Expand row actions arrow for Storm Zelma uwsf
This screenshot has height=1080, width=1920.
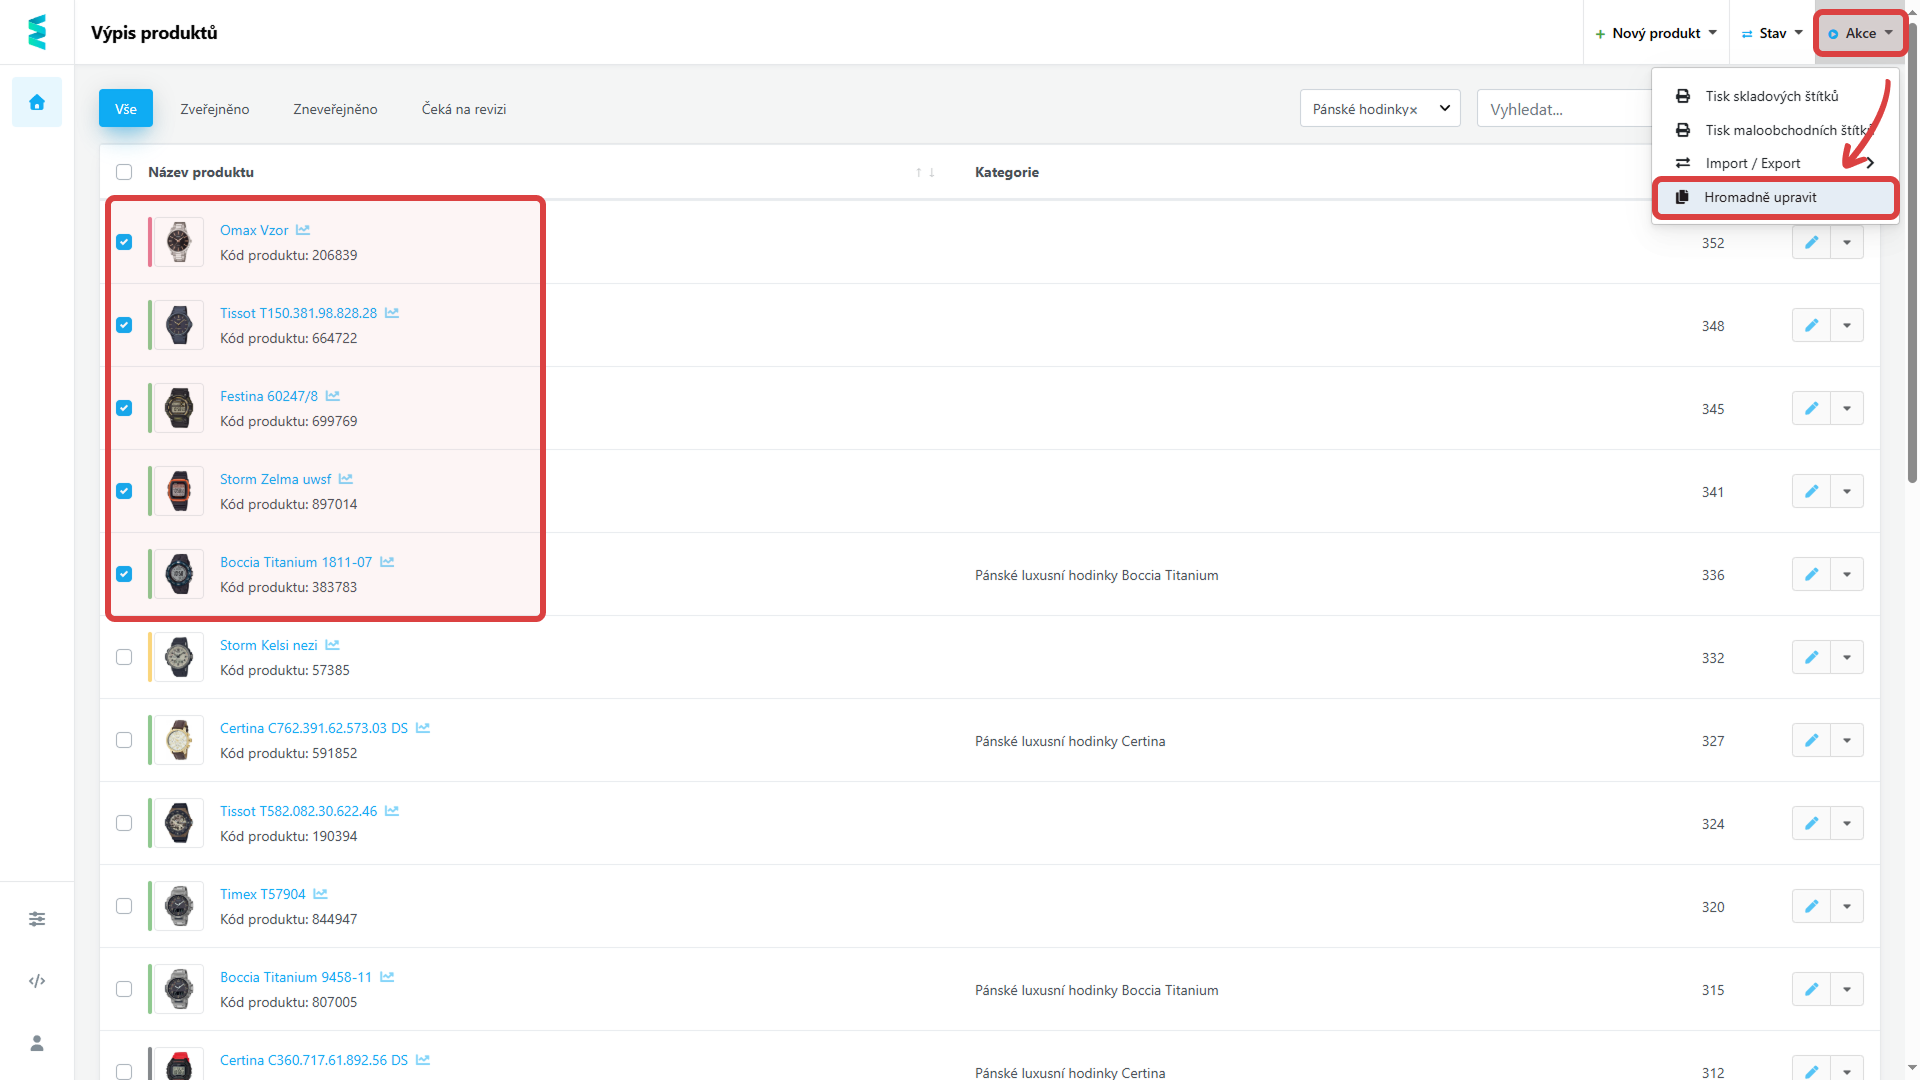click(x=1847, y=491)
